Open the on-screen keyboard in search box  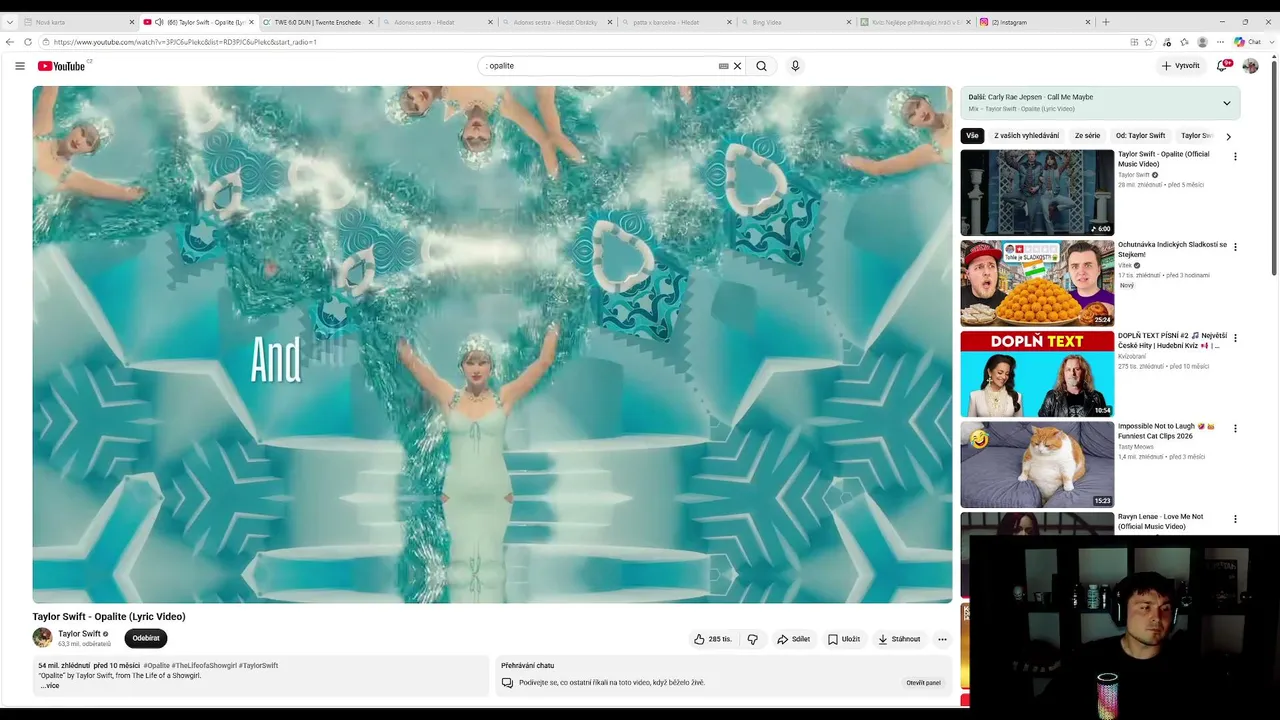(x=723, y=66)
